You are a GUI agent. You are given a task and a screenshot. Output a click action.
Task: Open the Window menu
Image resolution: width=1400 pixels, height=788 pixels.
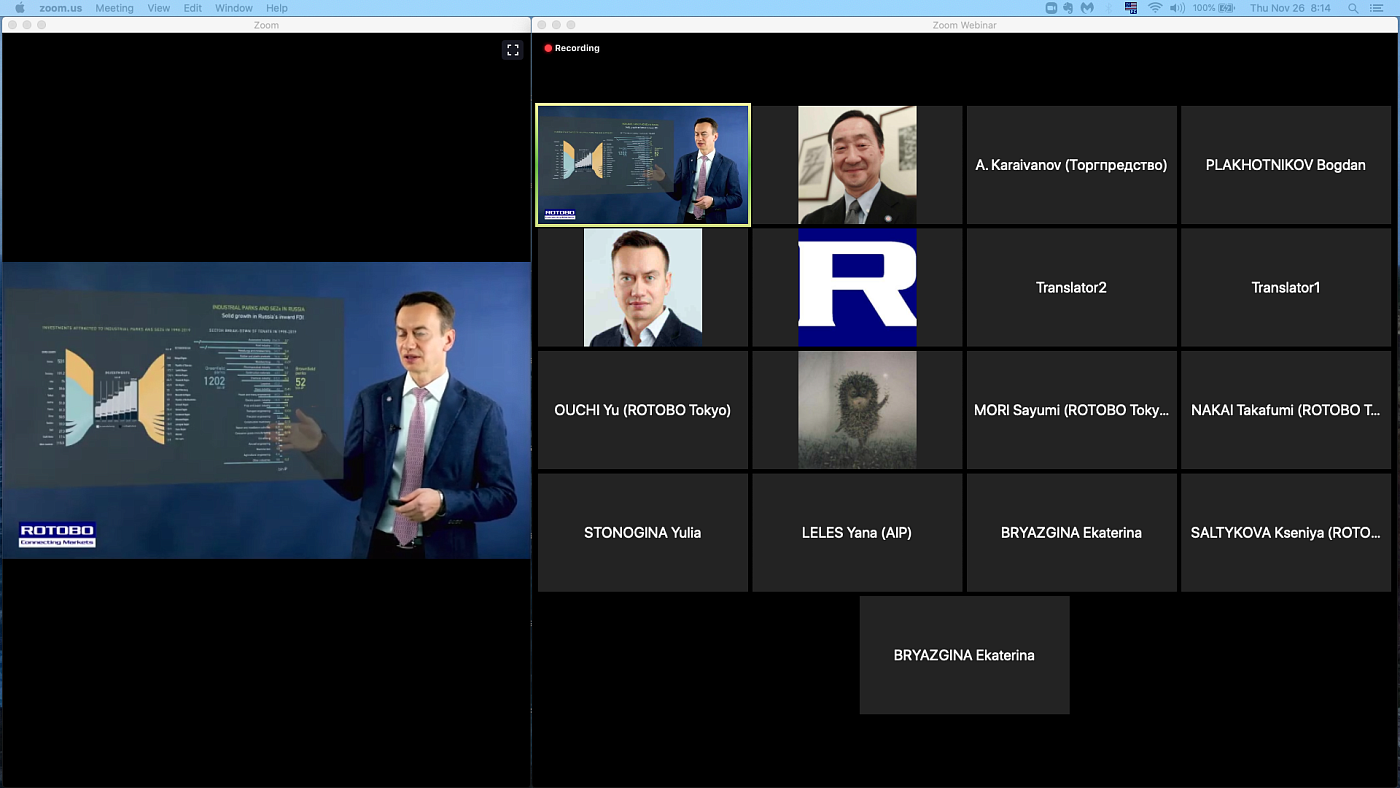(x=234, y=8)
